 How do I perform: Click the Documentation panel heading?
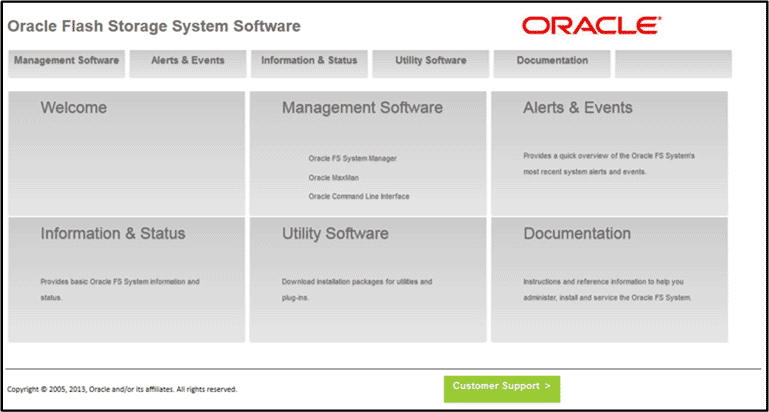[577, 233]
